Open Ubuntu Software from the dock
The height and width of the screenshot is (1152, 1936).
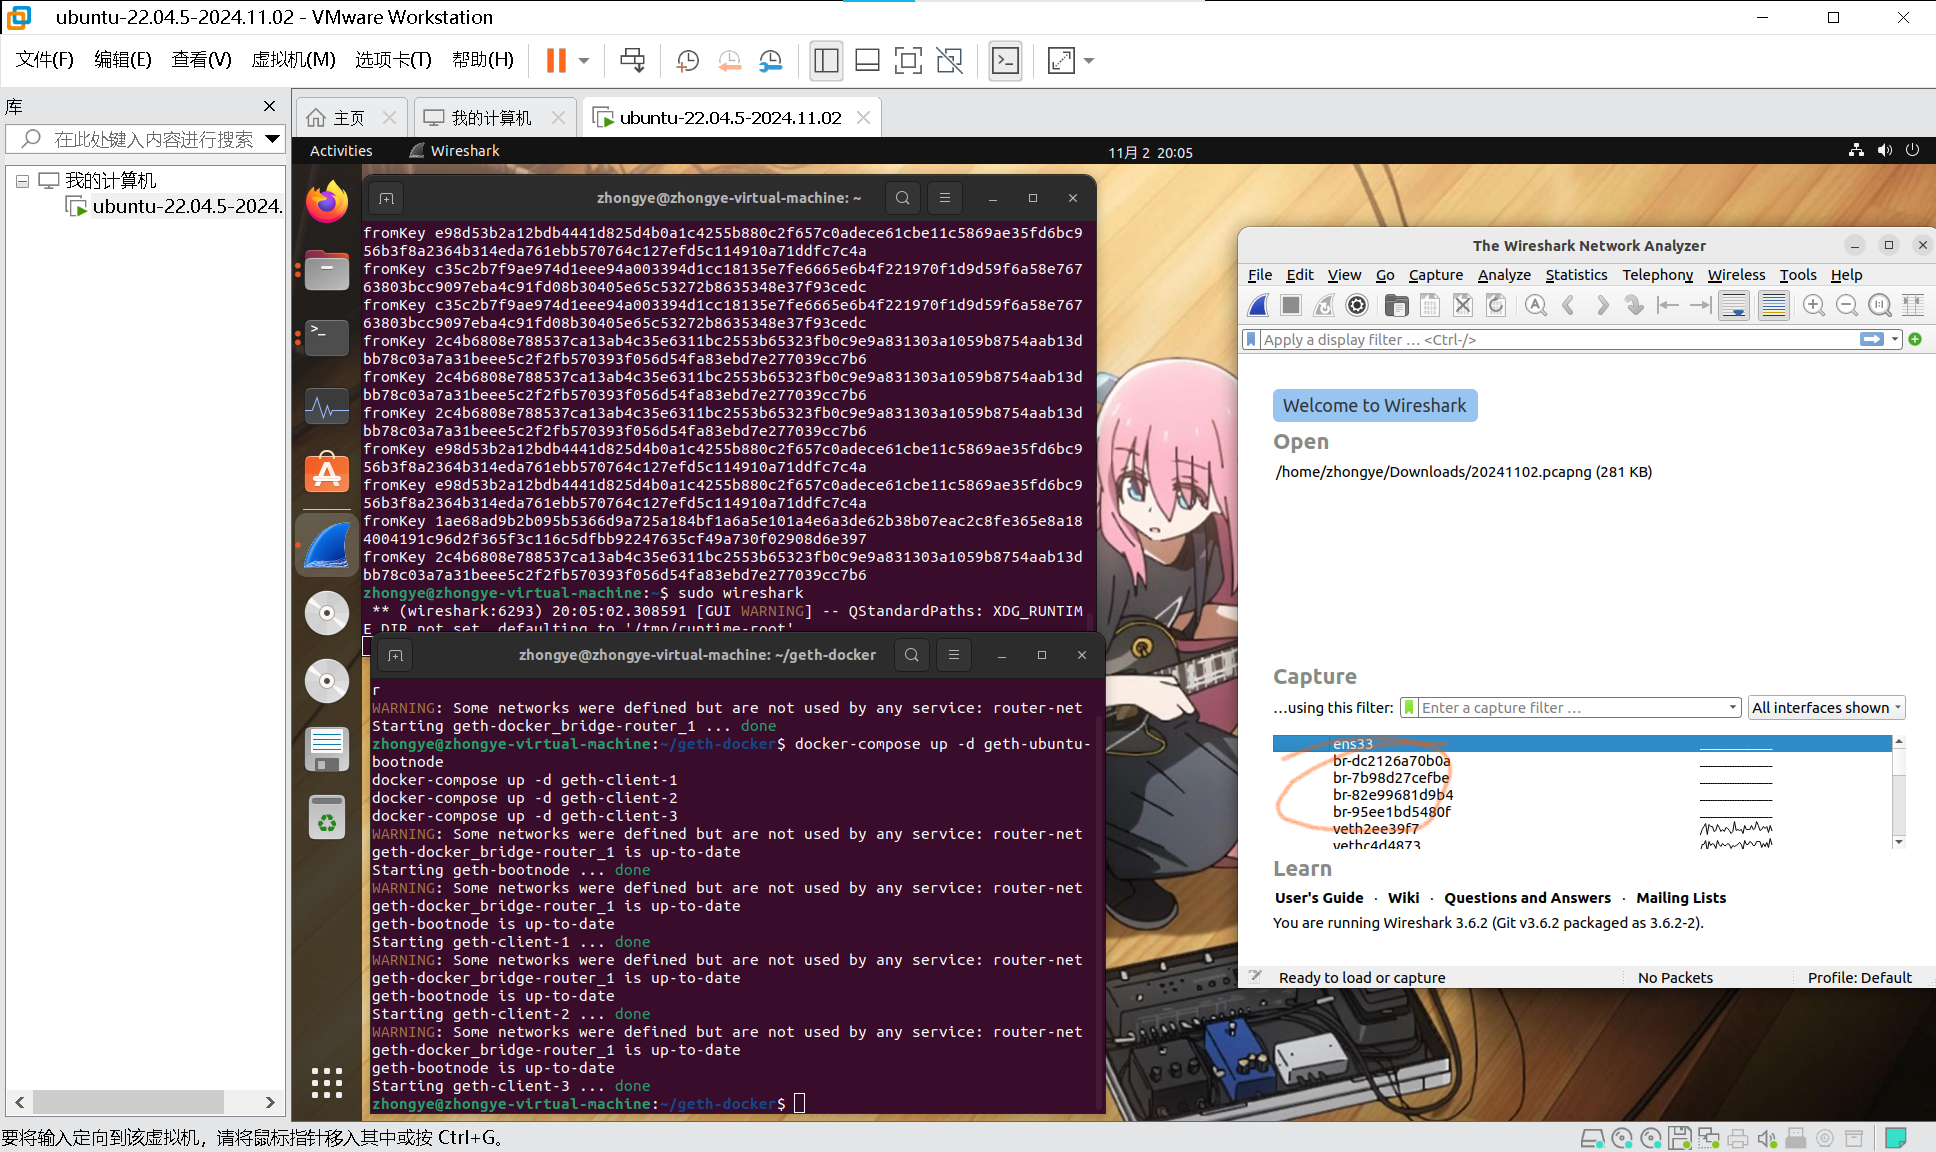(x=327, y=472)
